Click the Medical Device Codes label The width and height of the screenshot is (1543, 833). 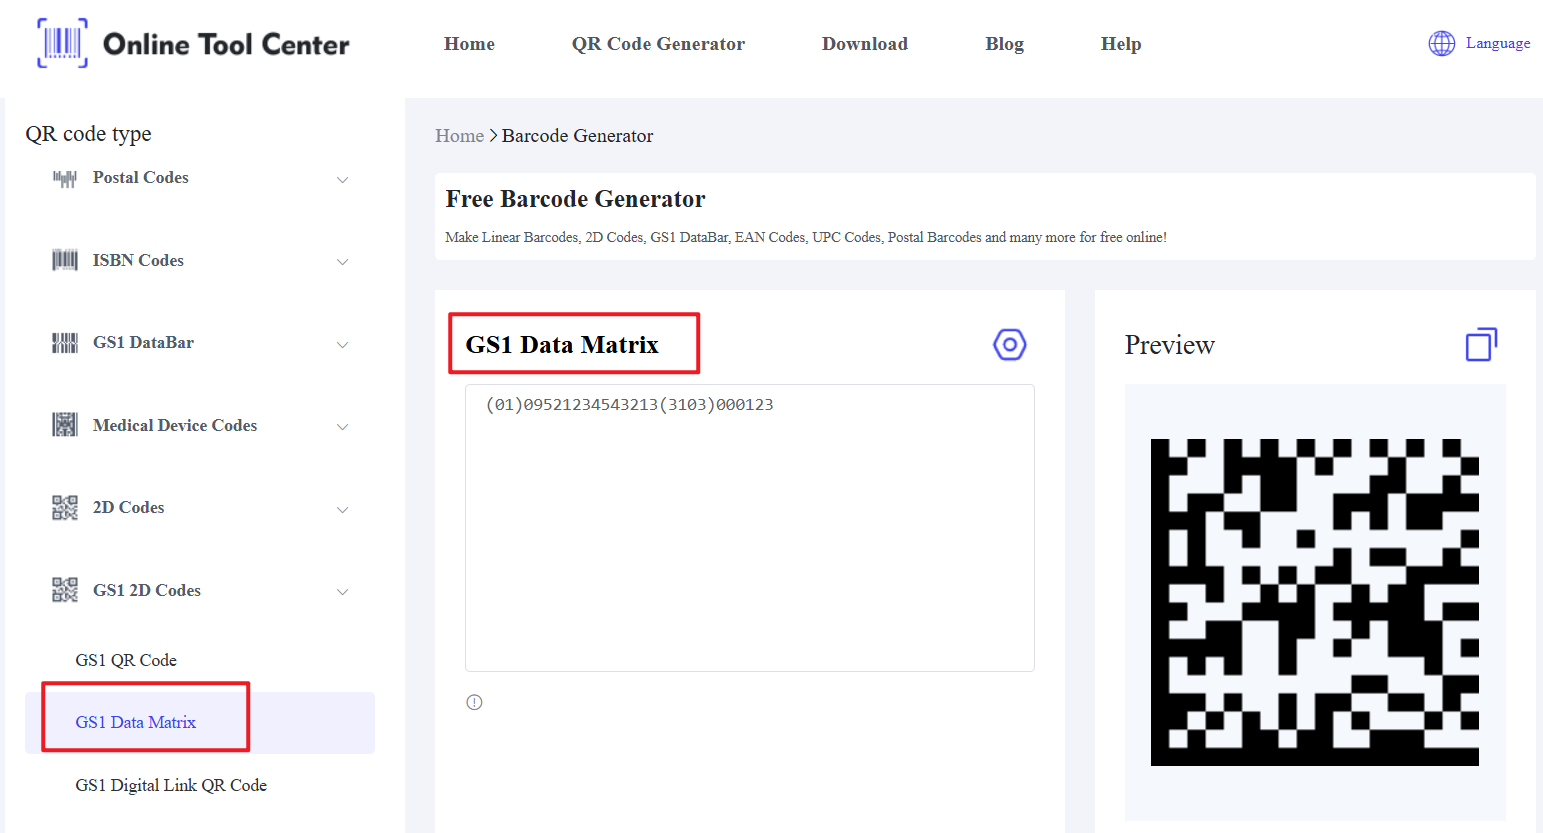click(x=175, y=425)
